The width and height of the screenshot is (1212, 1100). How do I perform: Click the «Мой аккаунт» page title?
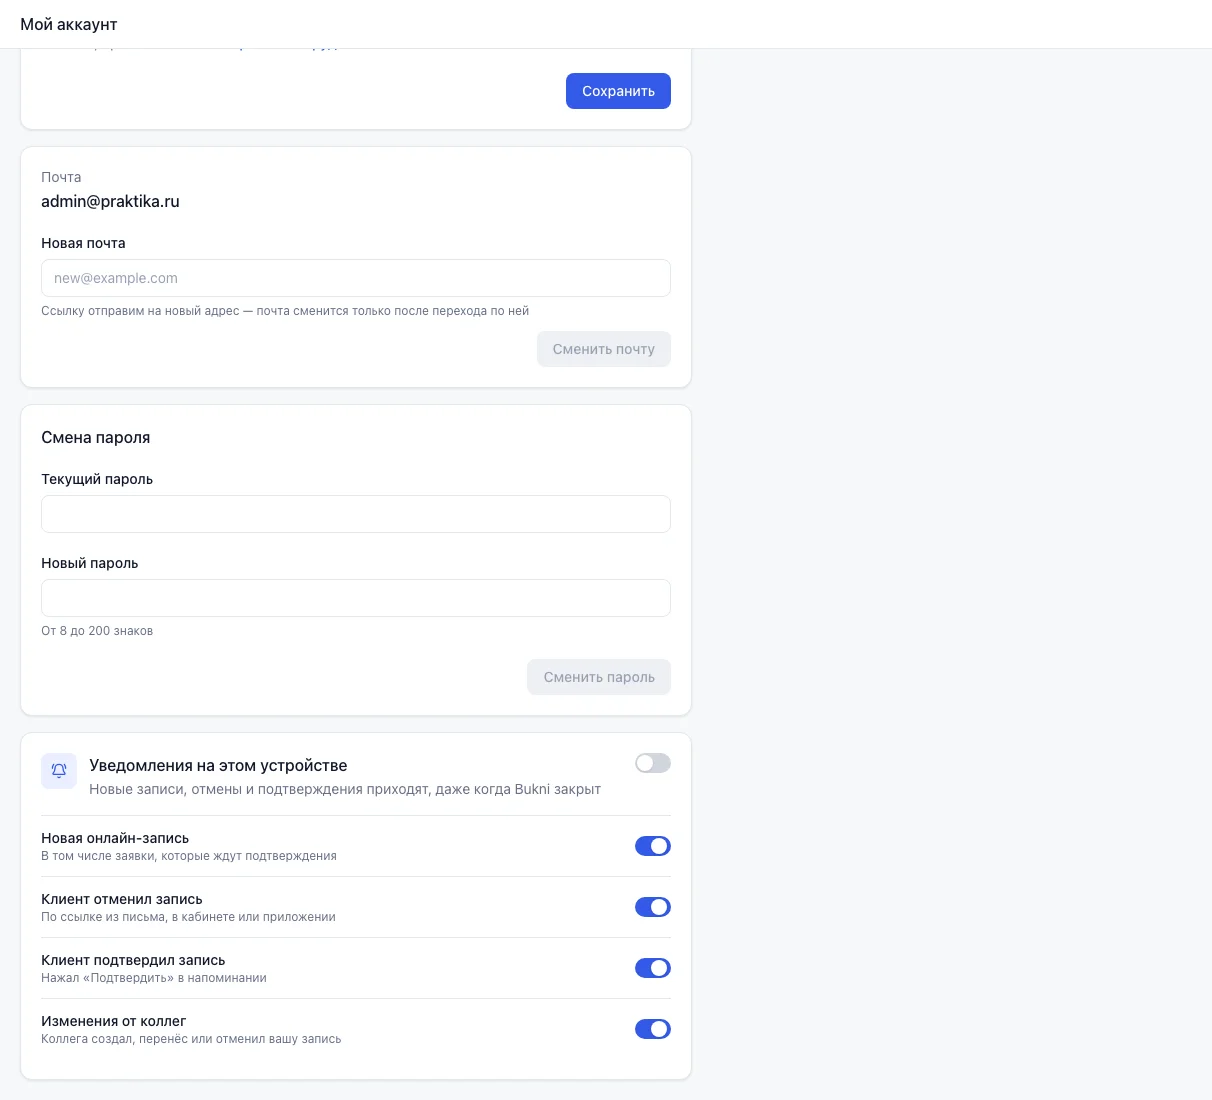coord(69,24)
